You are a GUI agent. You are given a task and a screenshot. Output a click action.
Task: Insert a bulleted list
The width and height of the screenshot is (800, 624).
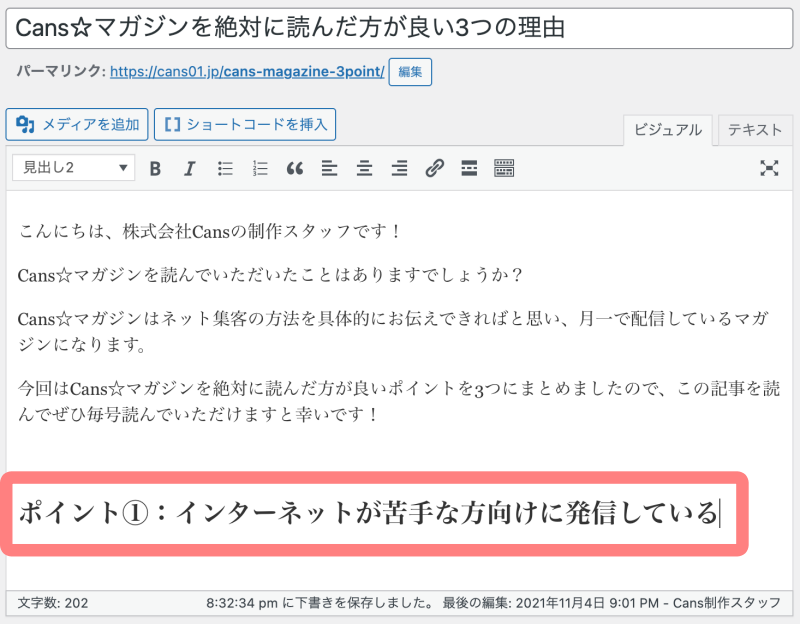226,168
